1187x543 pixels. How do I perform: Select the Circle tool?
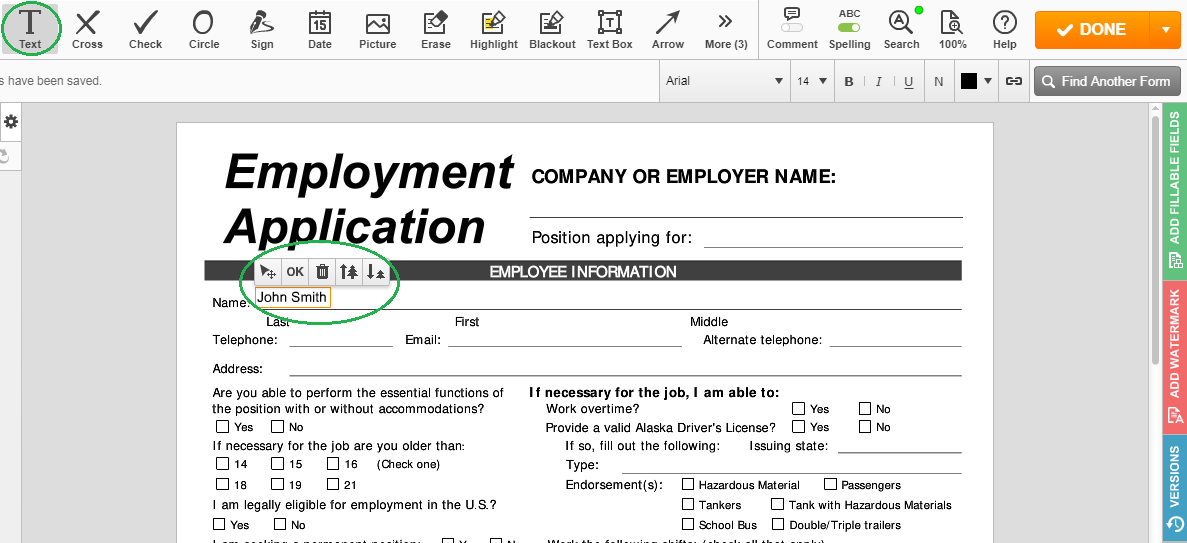[204, 30]
